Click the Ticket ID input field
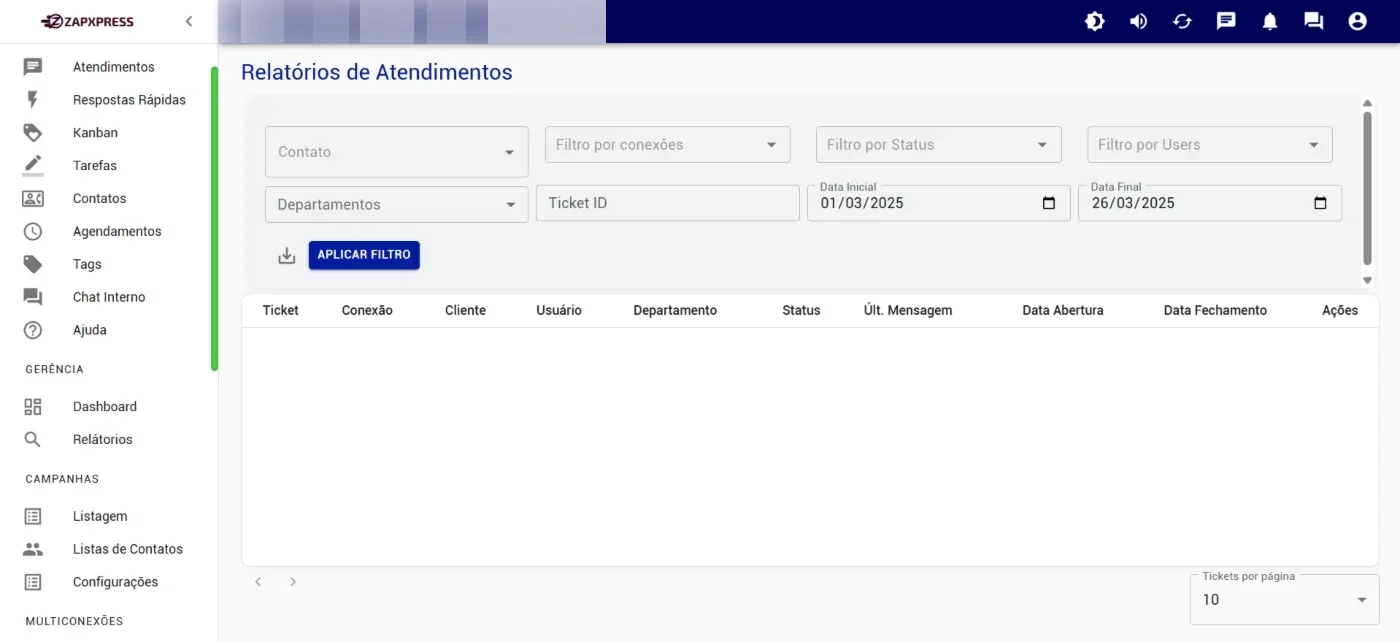Screen dimensions: 1400x642 coord(668,203)
